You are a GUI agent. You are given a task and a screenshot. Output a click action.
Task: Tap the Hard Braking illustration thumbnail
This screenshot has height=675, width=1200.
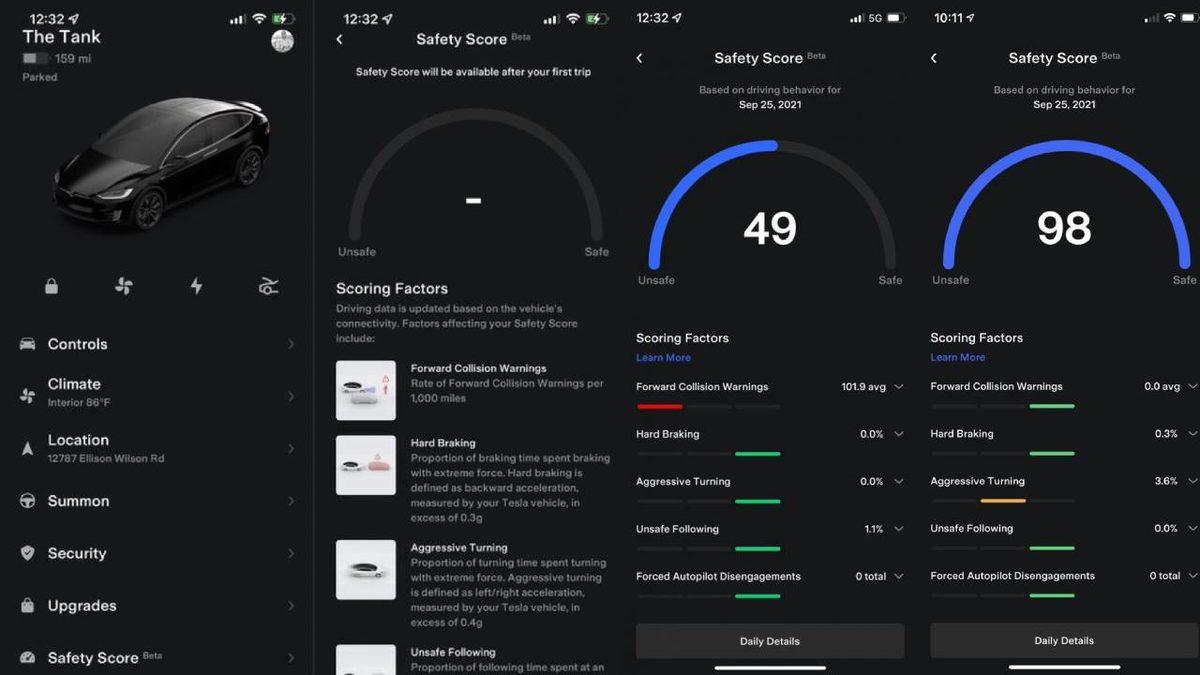click(365, 466)
